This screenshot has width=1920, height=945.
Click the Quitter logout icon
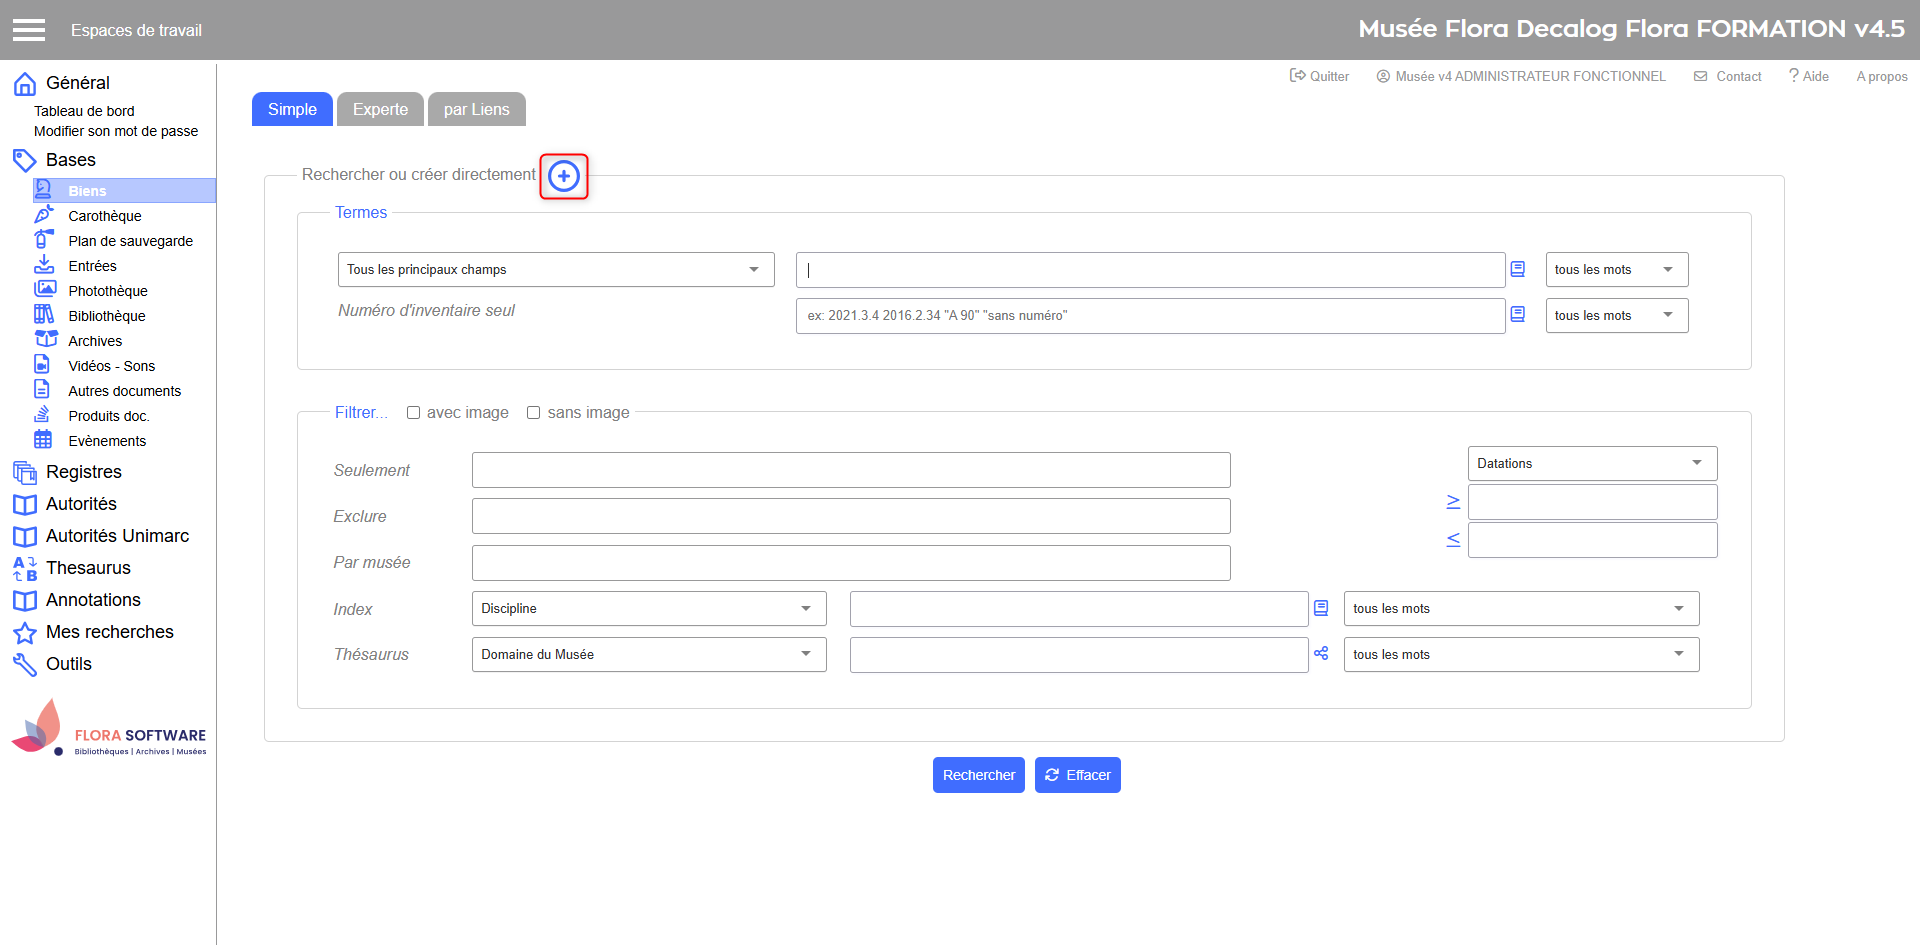pos(1298,76)
